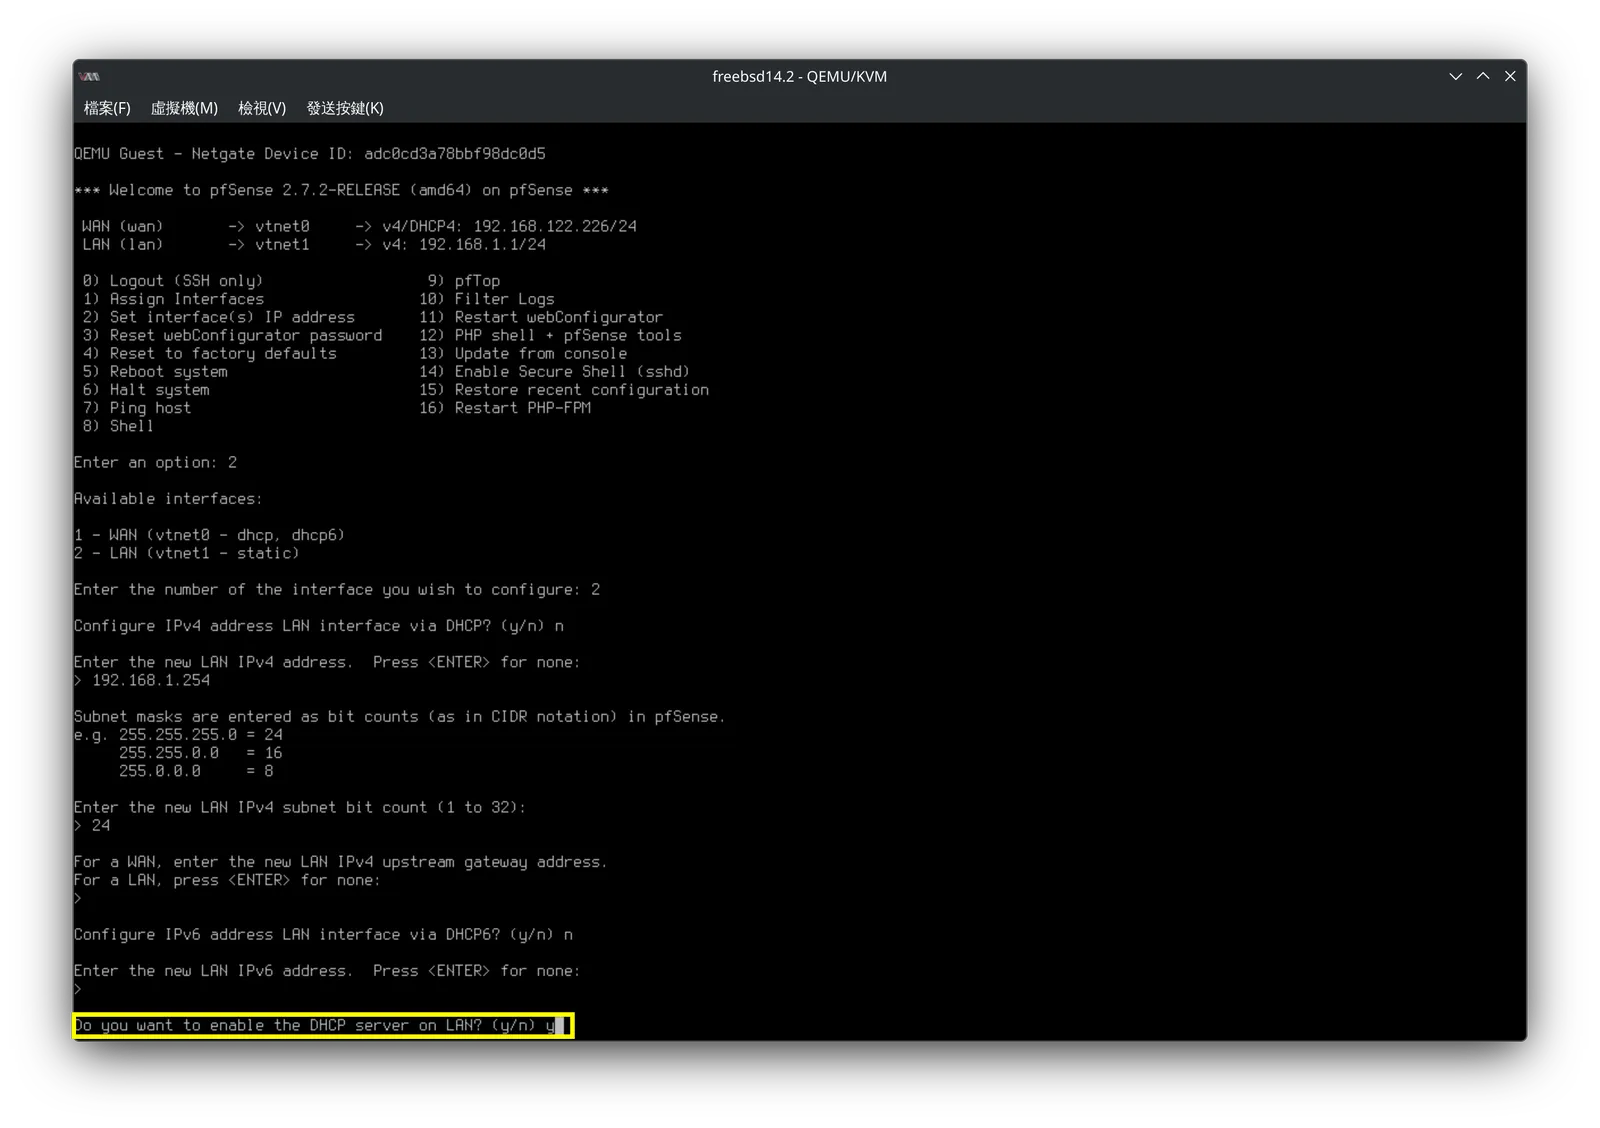Close the freebsd14.2 QEMU/KVM window

click(1510, 77)
